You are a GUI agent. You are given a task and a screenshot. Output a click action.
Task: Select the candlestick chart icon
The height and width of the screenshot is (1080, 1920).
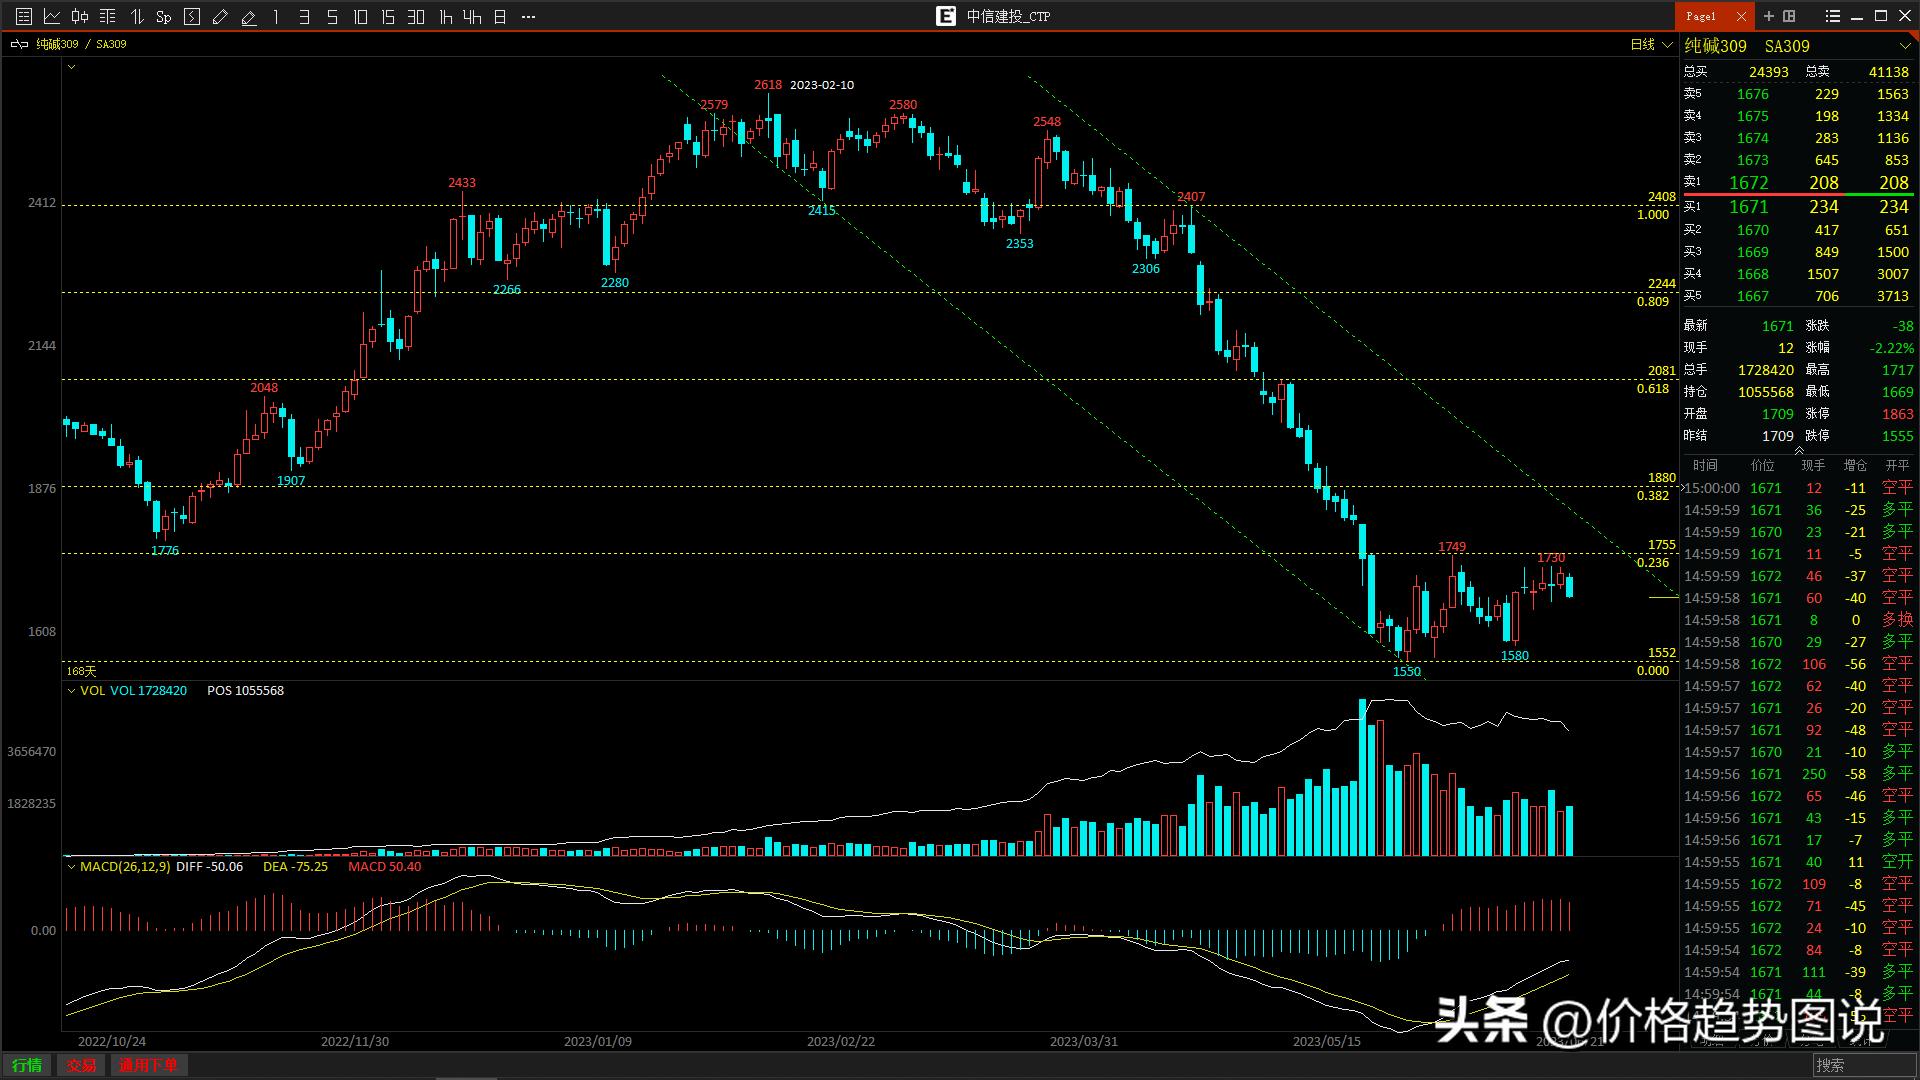[x=80, y=16]
